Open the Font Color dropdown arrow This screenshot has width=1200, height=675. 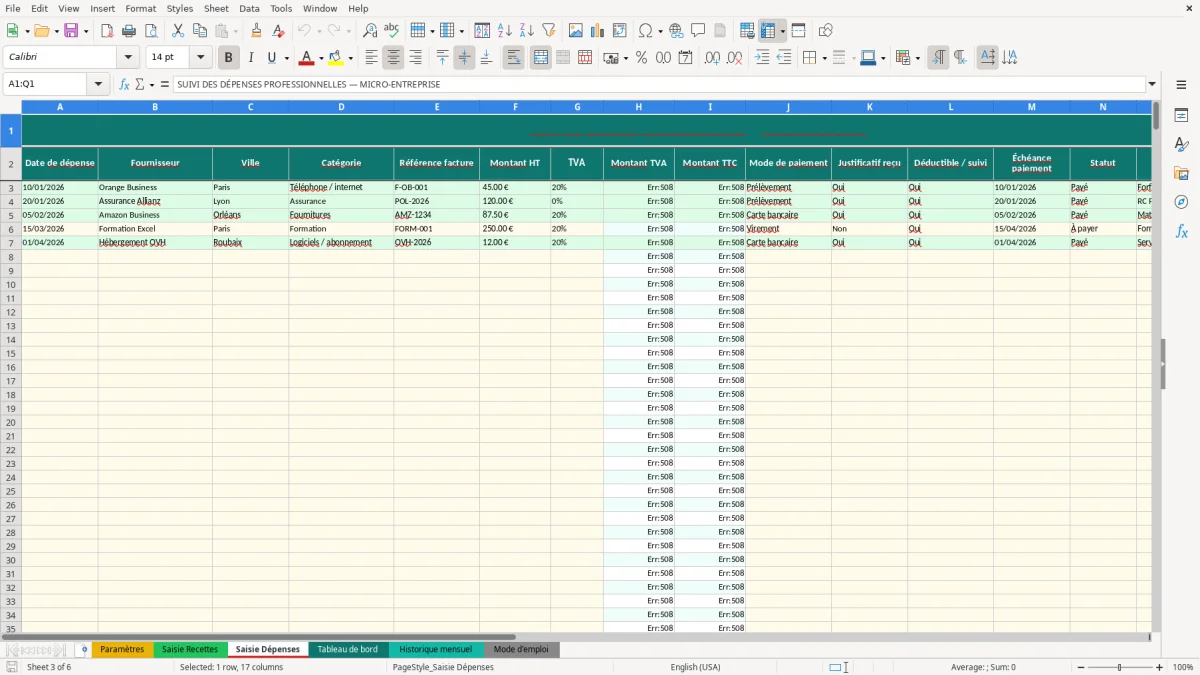[x=321, y=58]
